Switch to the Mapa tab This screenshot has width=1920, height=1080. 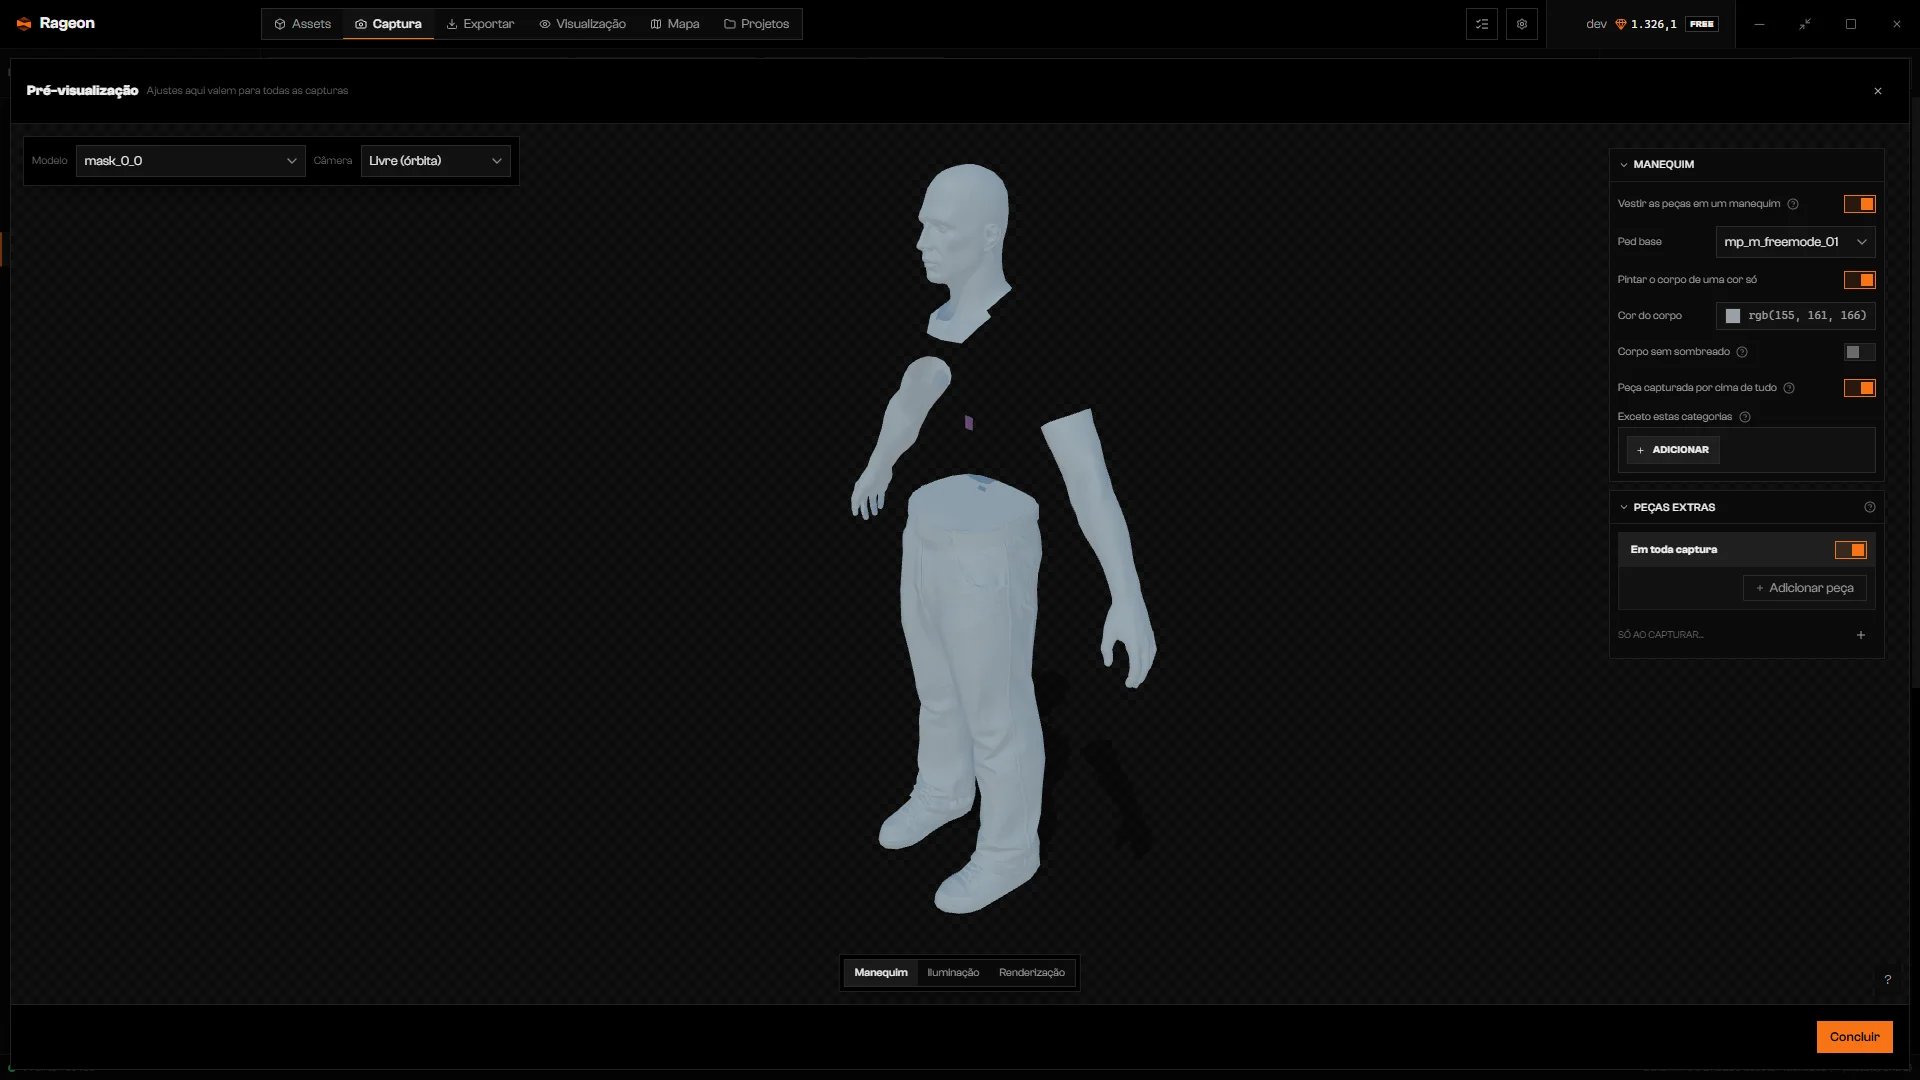[675, 24]
